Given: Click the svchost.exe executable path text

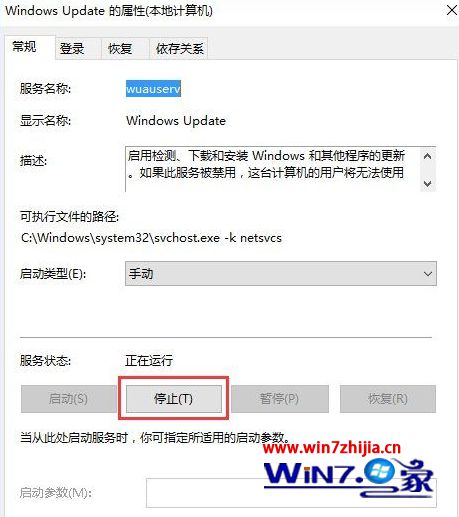Looking at the screenshot, I should 151,238.
